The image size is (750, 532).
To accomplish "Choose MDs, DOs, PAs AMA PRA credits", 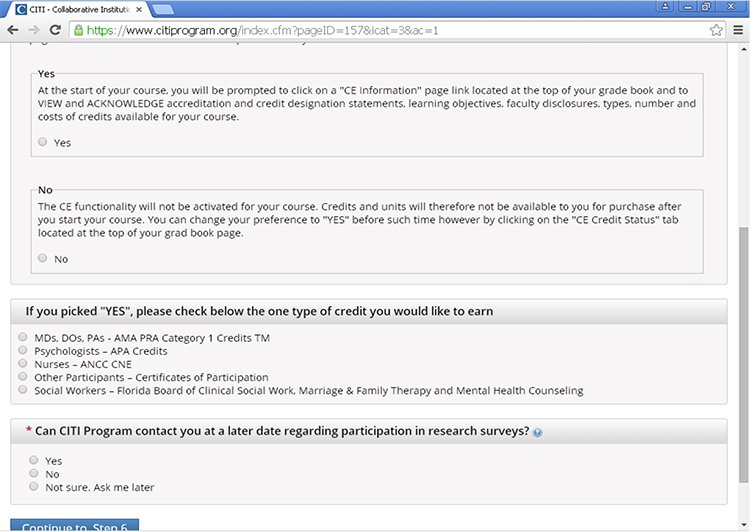I will pos(22,337).
